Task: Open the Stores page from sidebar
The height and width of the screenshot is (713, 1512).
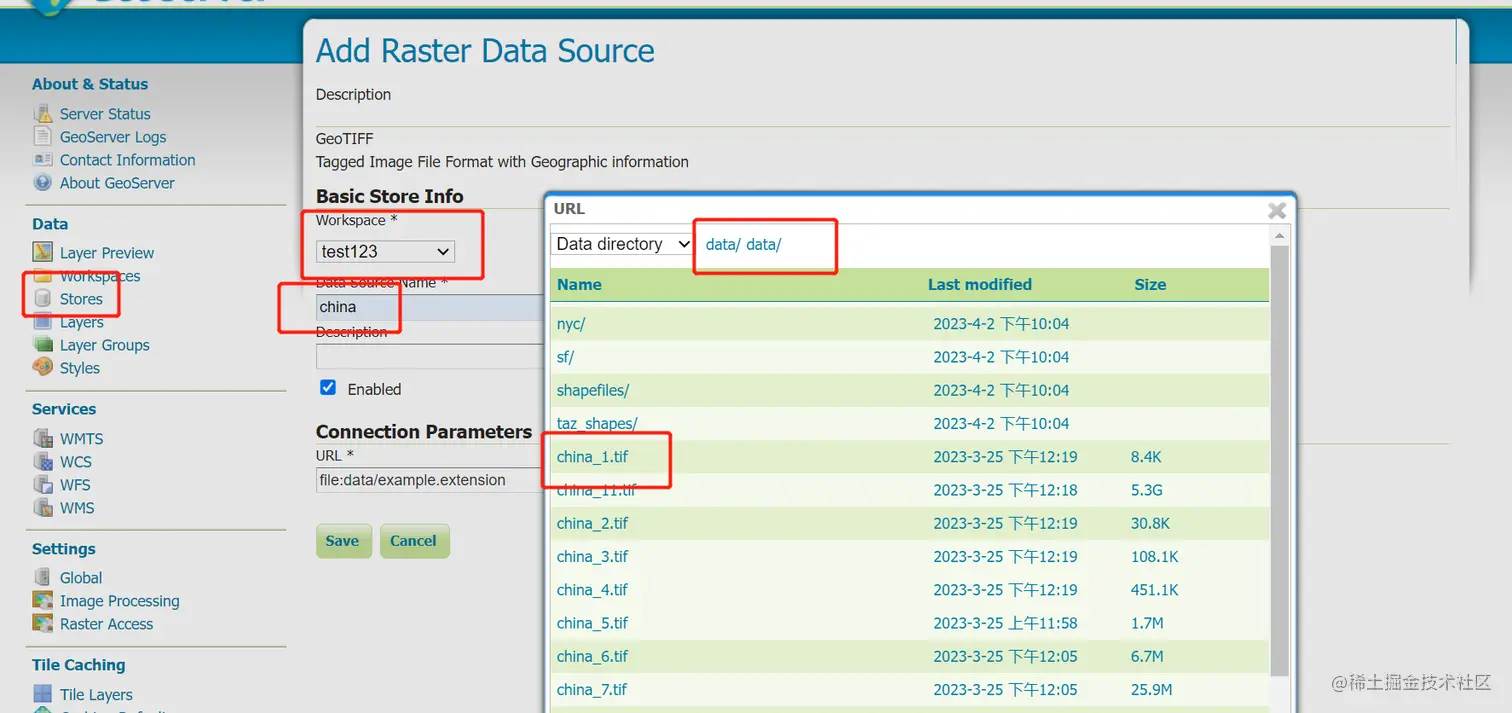Action: click(x=81, y=299)
